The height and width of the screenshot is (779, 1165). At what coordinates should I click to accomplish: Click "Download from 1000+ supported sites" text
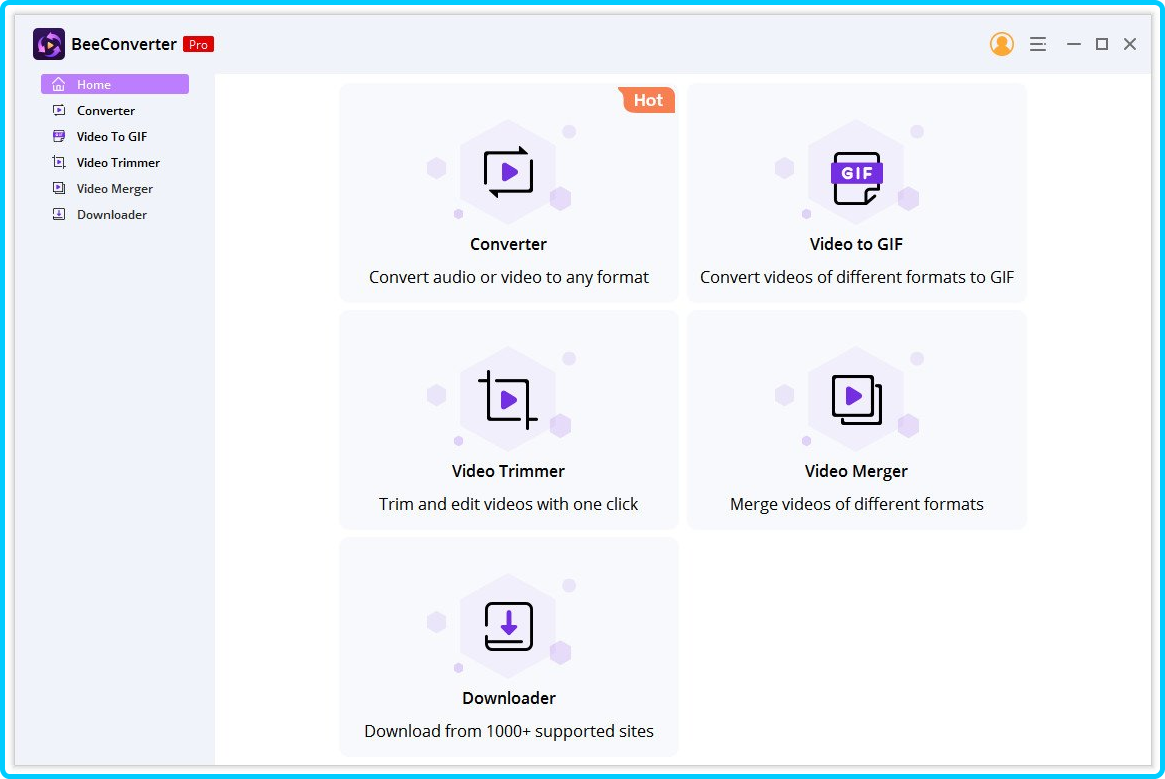pyautogui.click(x=509, y=731)
